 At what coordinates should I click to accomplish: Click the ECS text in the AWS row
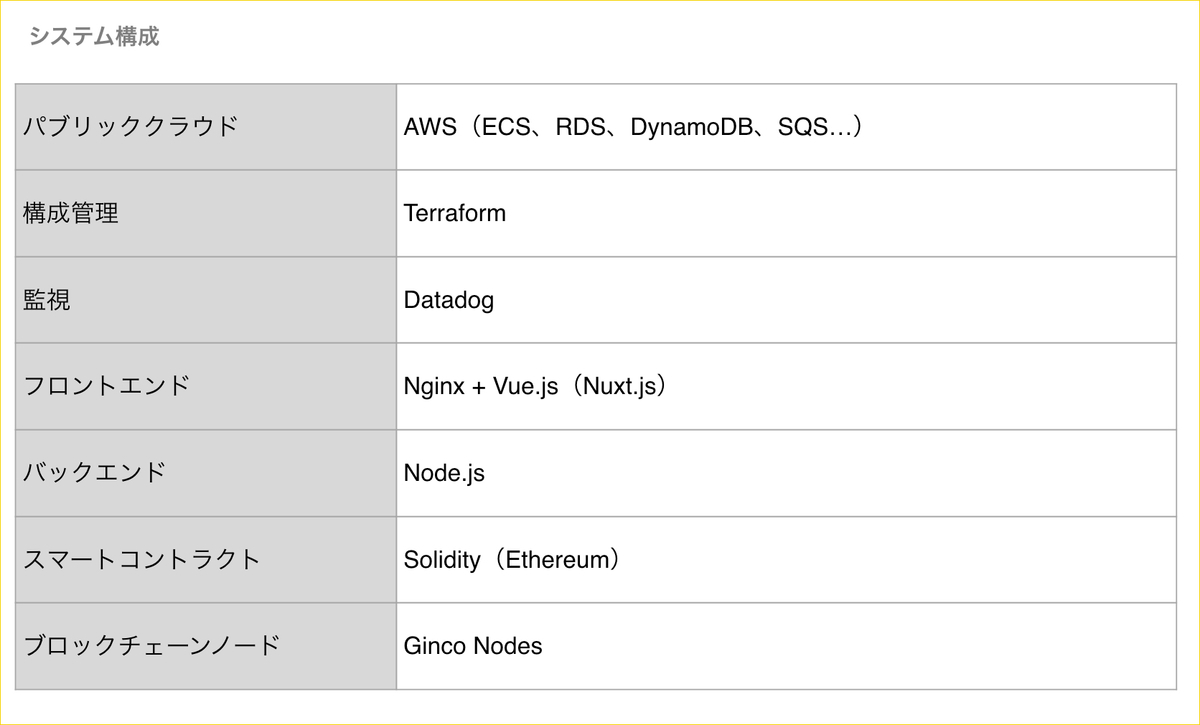(x=504, y=128)
